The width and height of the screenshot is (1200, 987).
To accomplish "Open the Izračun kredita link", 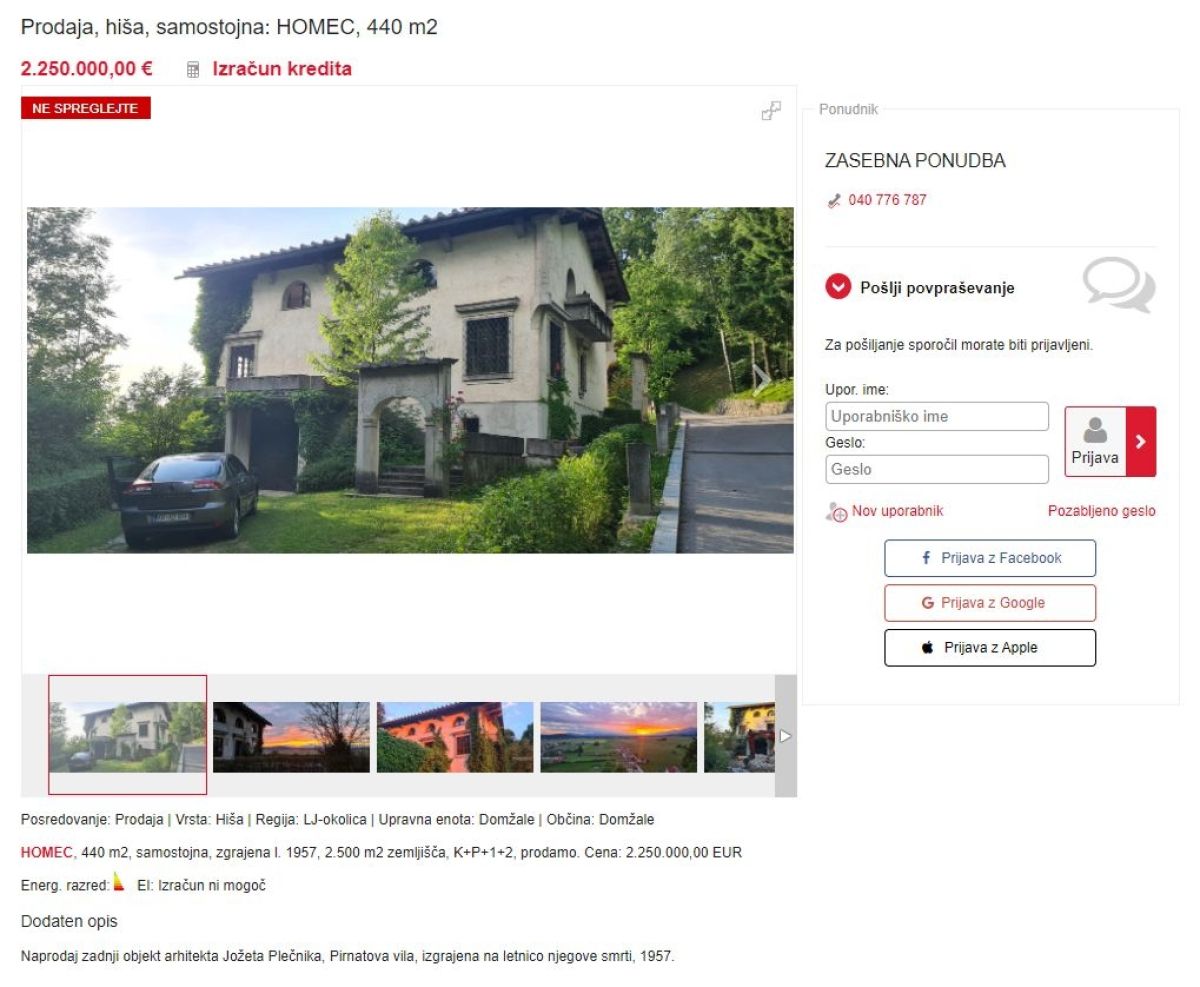I will (x=282, y=70).
